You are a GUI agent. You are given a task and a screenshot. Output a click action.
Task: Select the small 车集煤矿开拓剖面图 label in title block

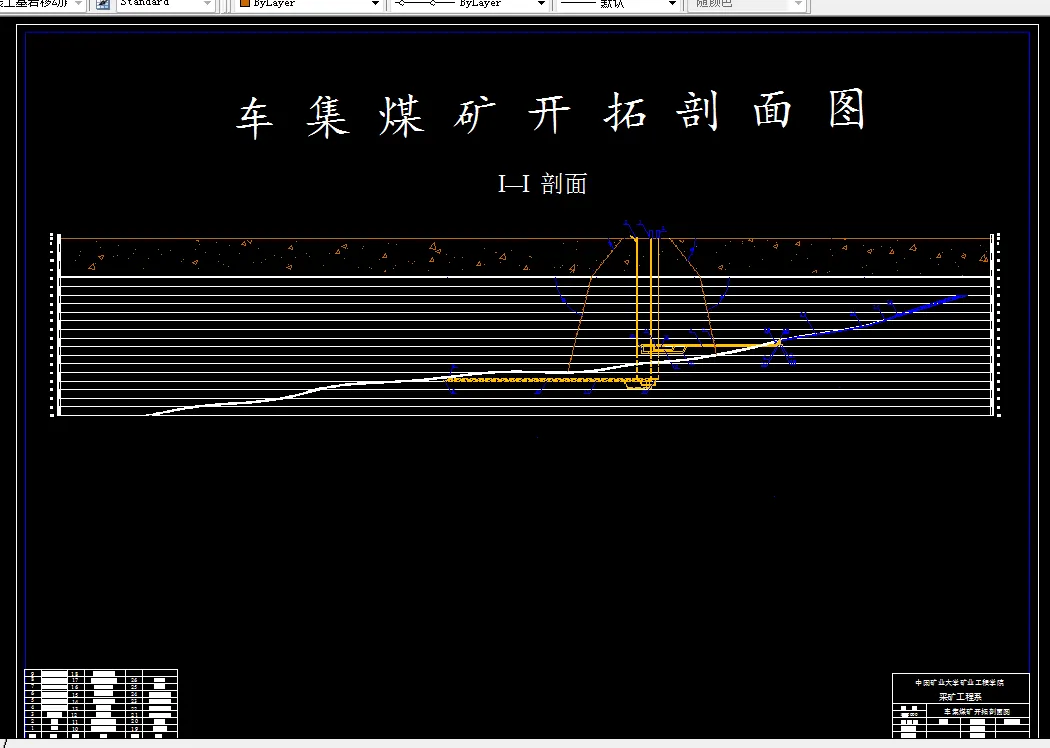(x=977, y=712)
